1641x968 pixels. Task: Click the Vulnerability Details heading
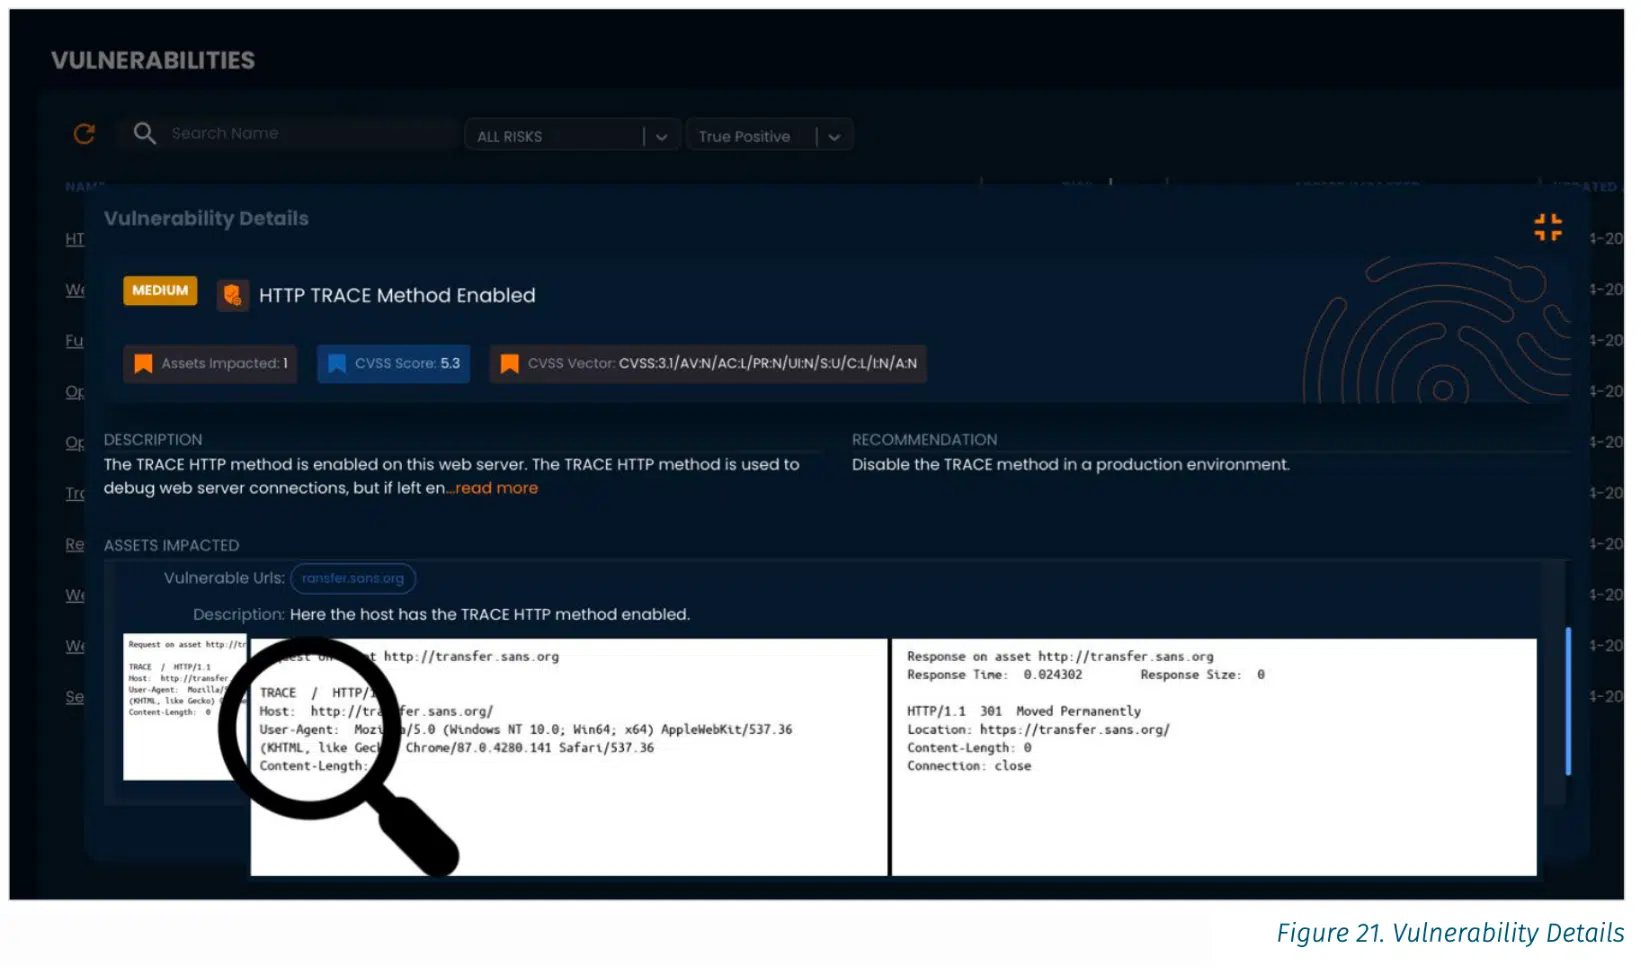click(206, 218)
